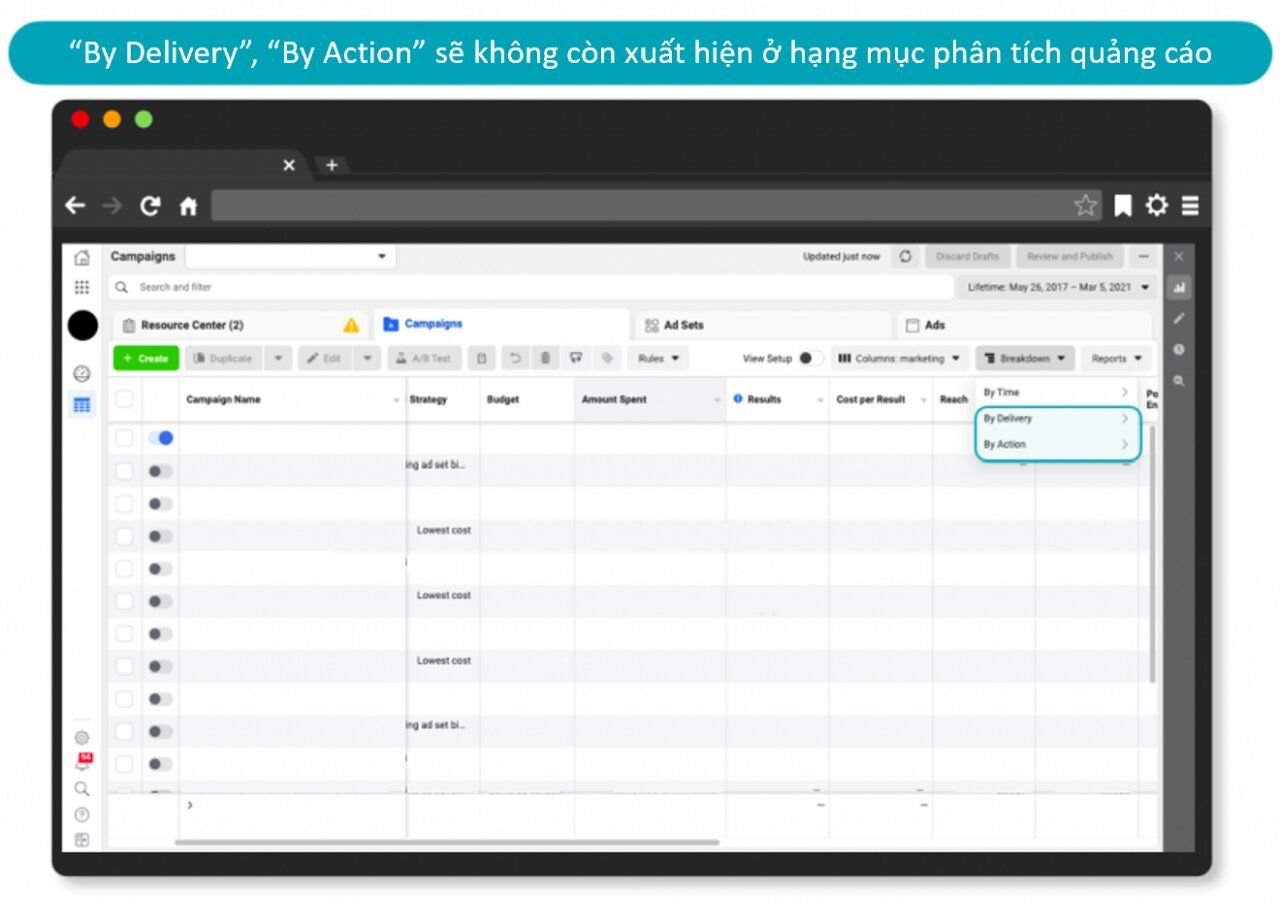The height and width of the screenshot is (919, 1280).
Task: Bookmark page with star icon in address bar
Action: tap(1085, 206)
